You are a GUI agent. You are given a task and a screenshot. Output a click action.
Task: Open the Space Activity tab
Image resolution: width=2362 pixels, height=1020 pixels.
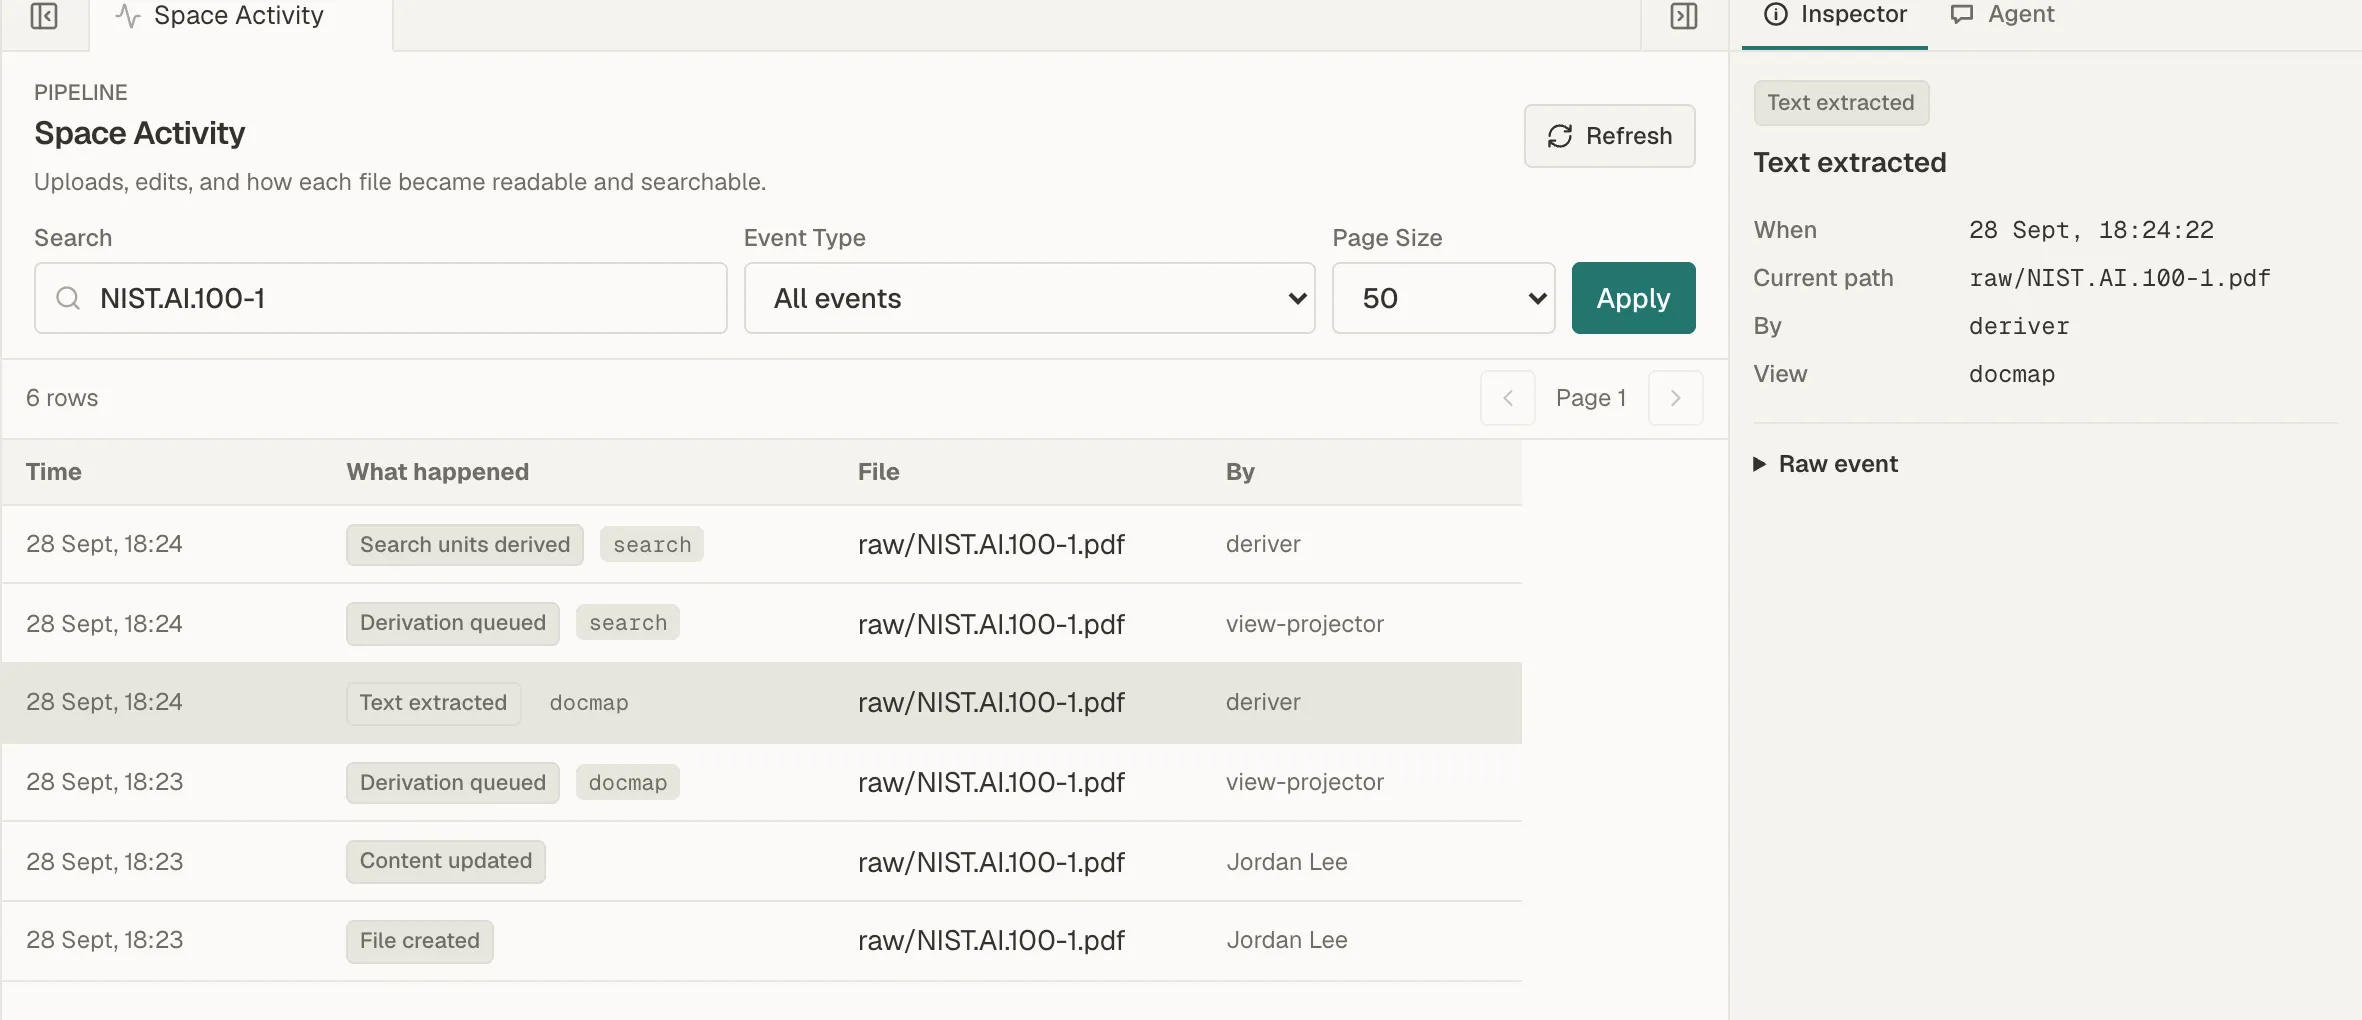click(x=241, y=18)
